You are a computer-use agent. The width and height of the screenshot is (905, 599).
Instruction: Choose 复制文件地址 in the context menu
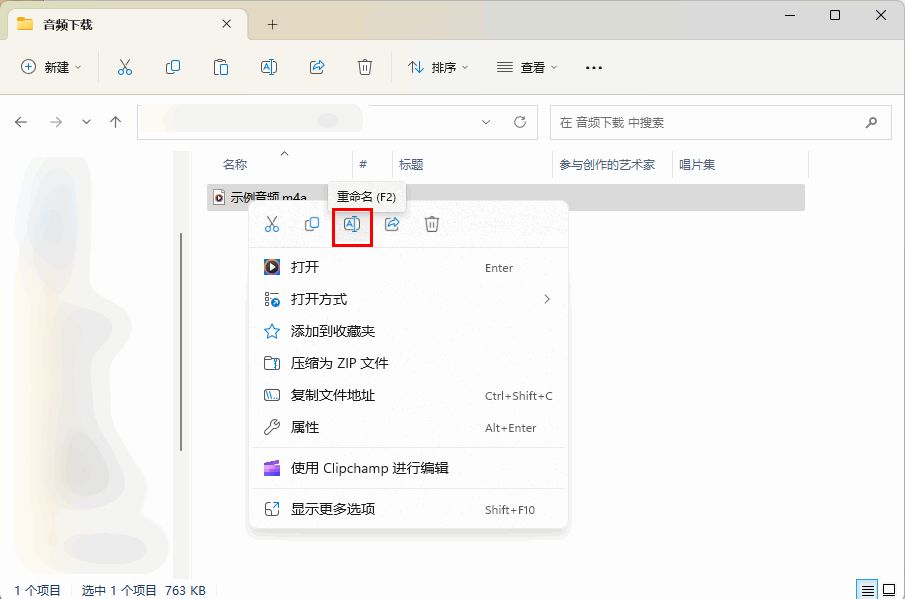pyautogui.click(x=407, y=395)
